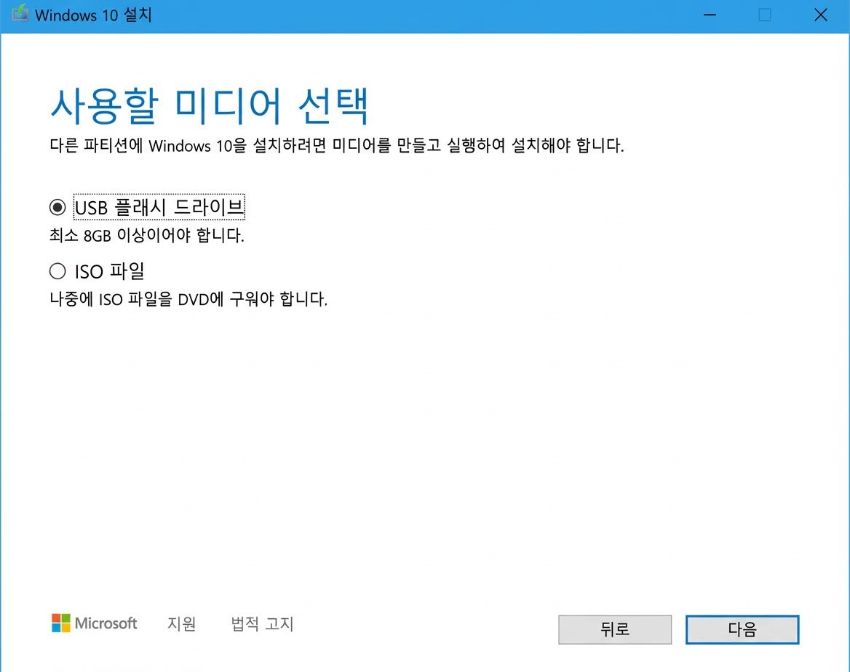Maximize the Windows 10 설치 window
This screenshot has width=850, height=672.
(764, 15)
